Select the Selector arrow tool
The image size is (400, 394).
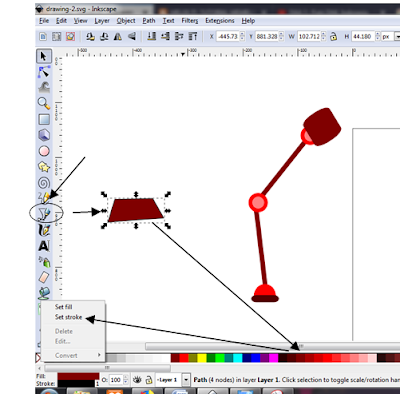pos(44,56)
